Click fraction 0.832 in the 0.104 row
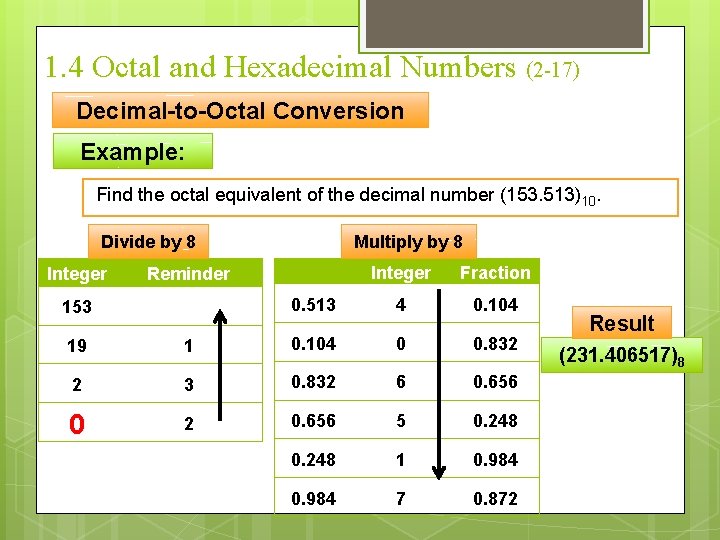The height and width of the screenshot is (540, 720). (495, 343)
